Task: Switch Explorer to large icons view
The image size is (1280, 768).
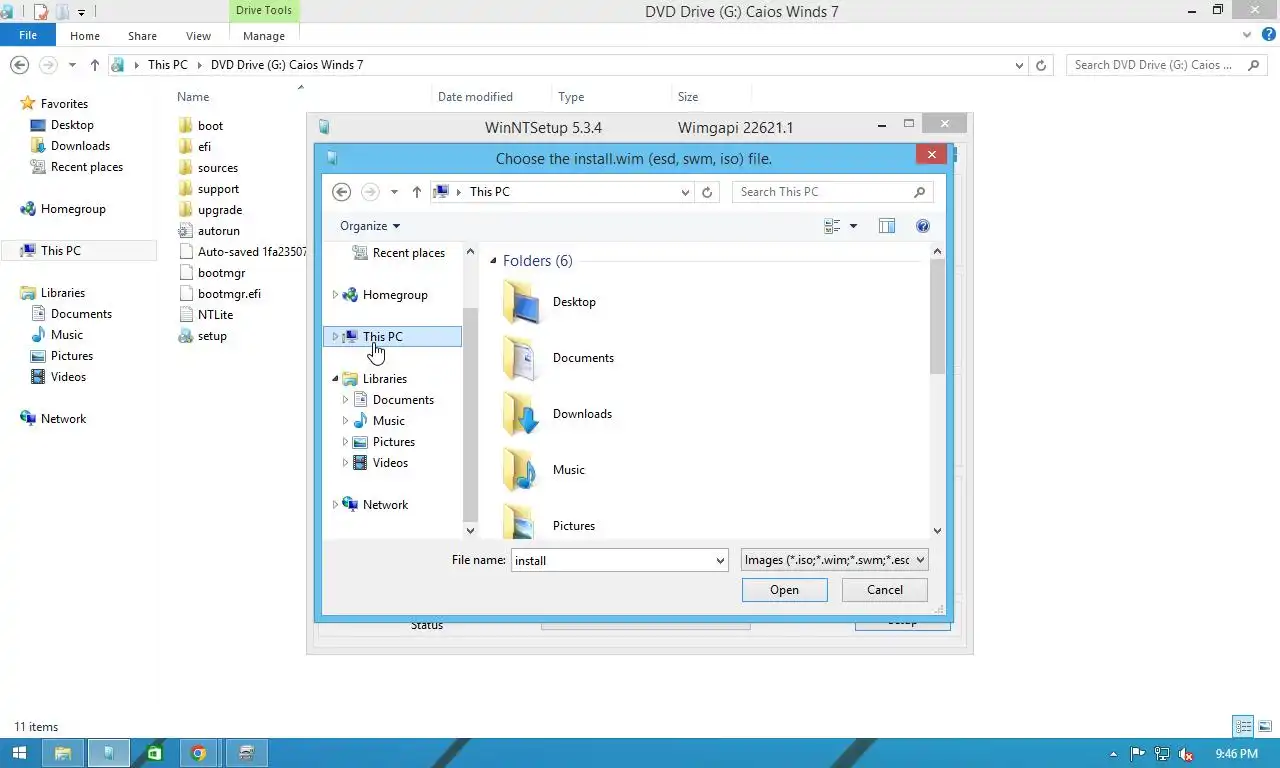Action: coord(1267,727)
